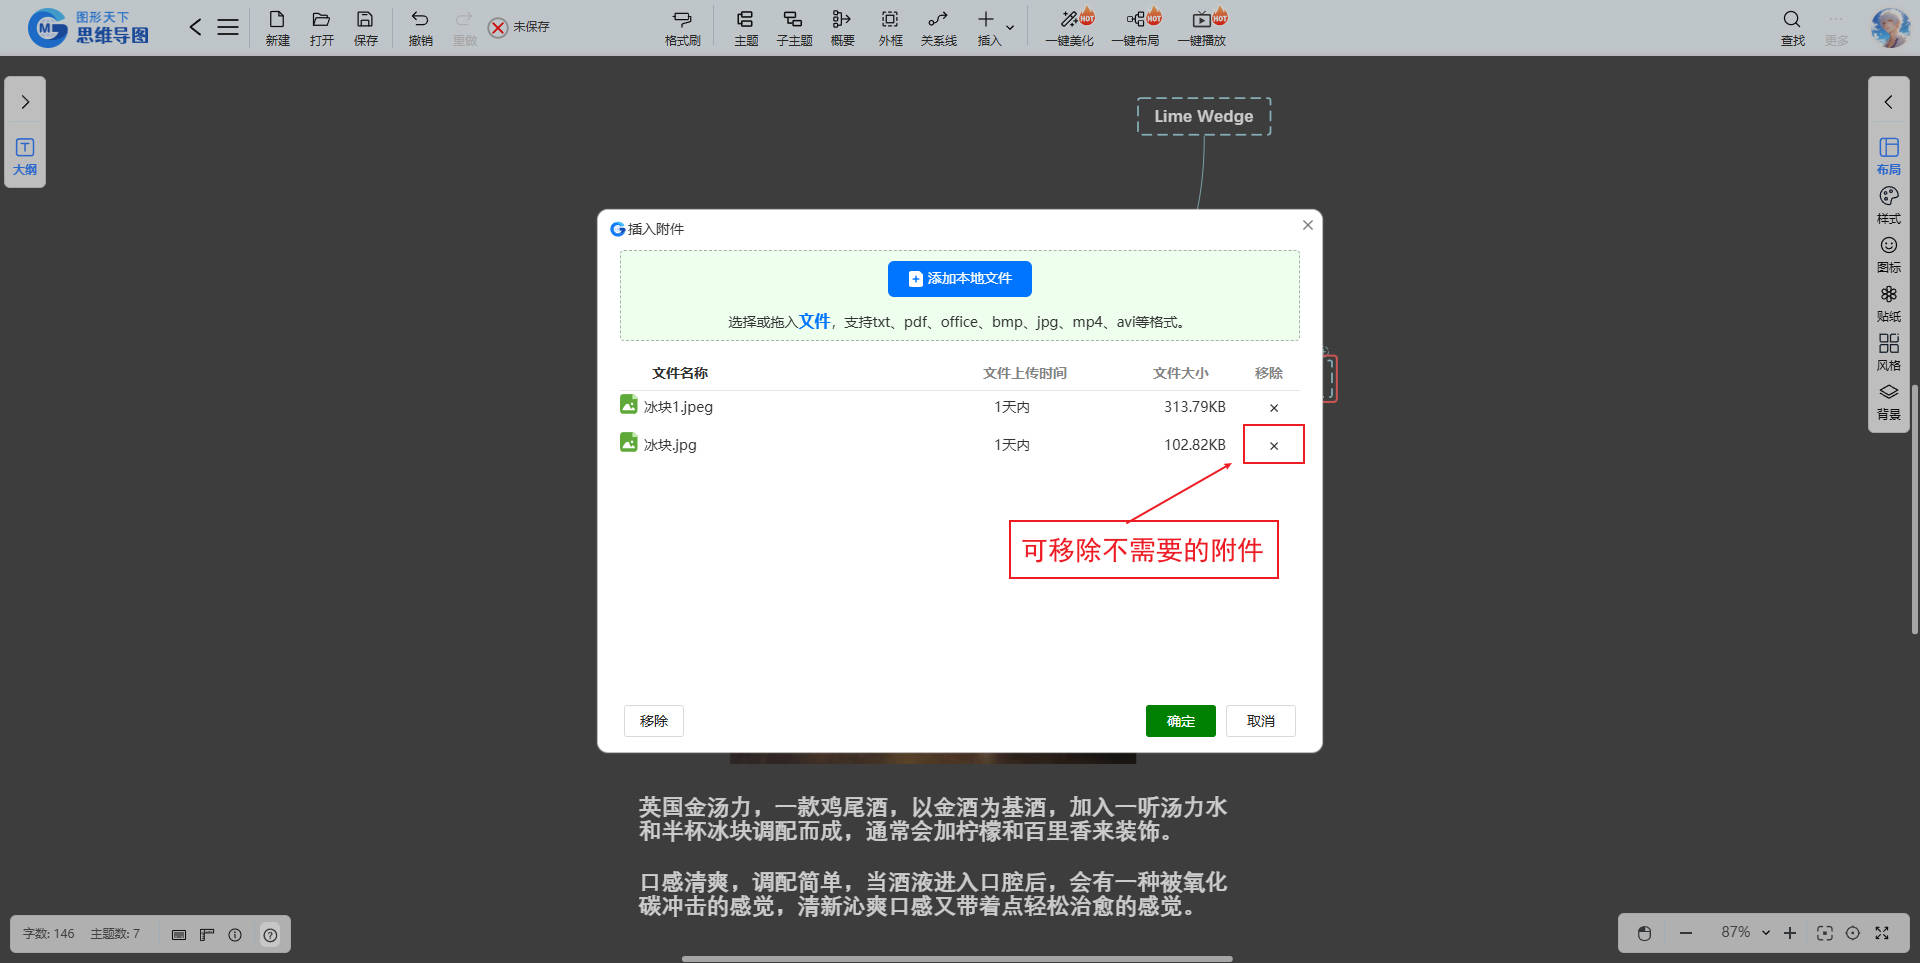Select the 外框 boundary tool

coord(890,27)
